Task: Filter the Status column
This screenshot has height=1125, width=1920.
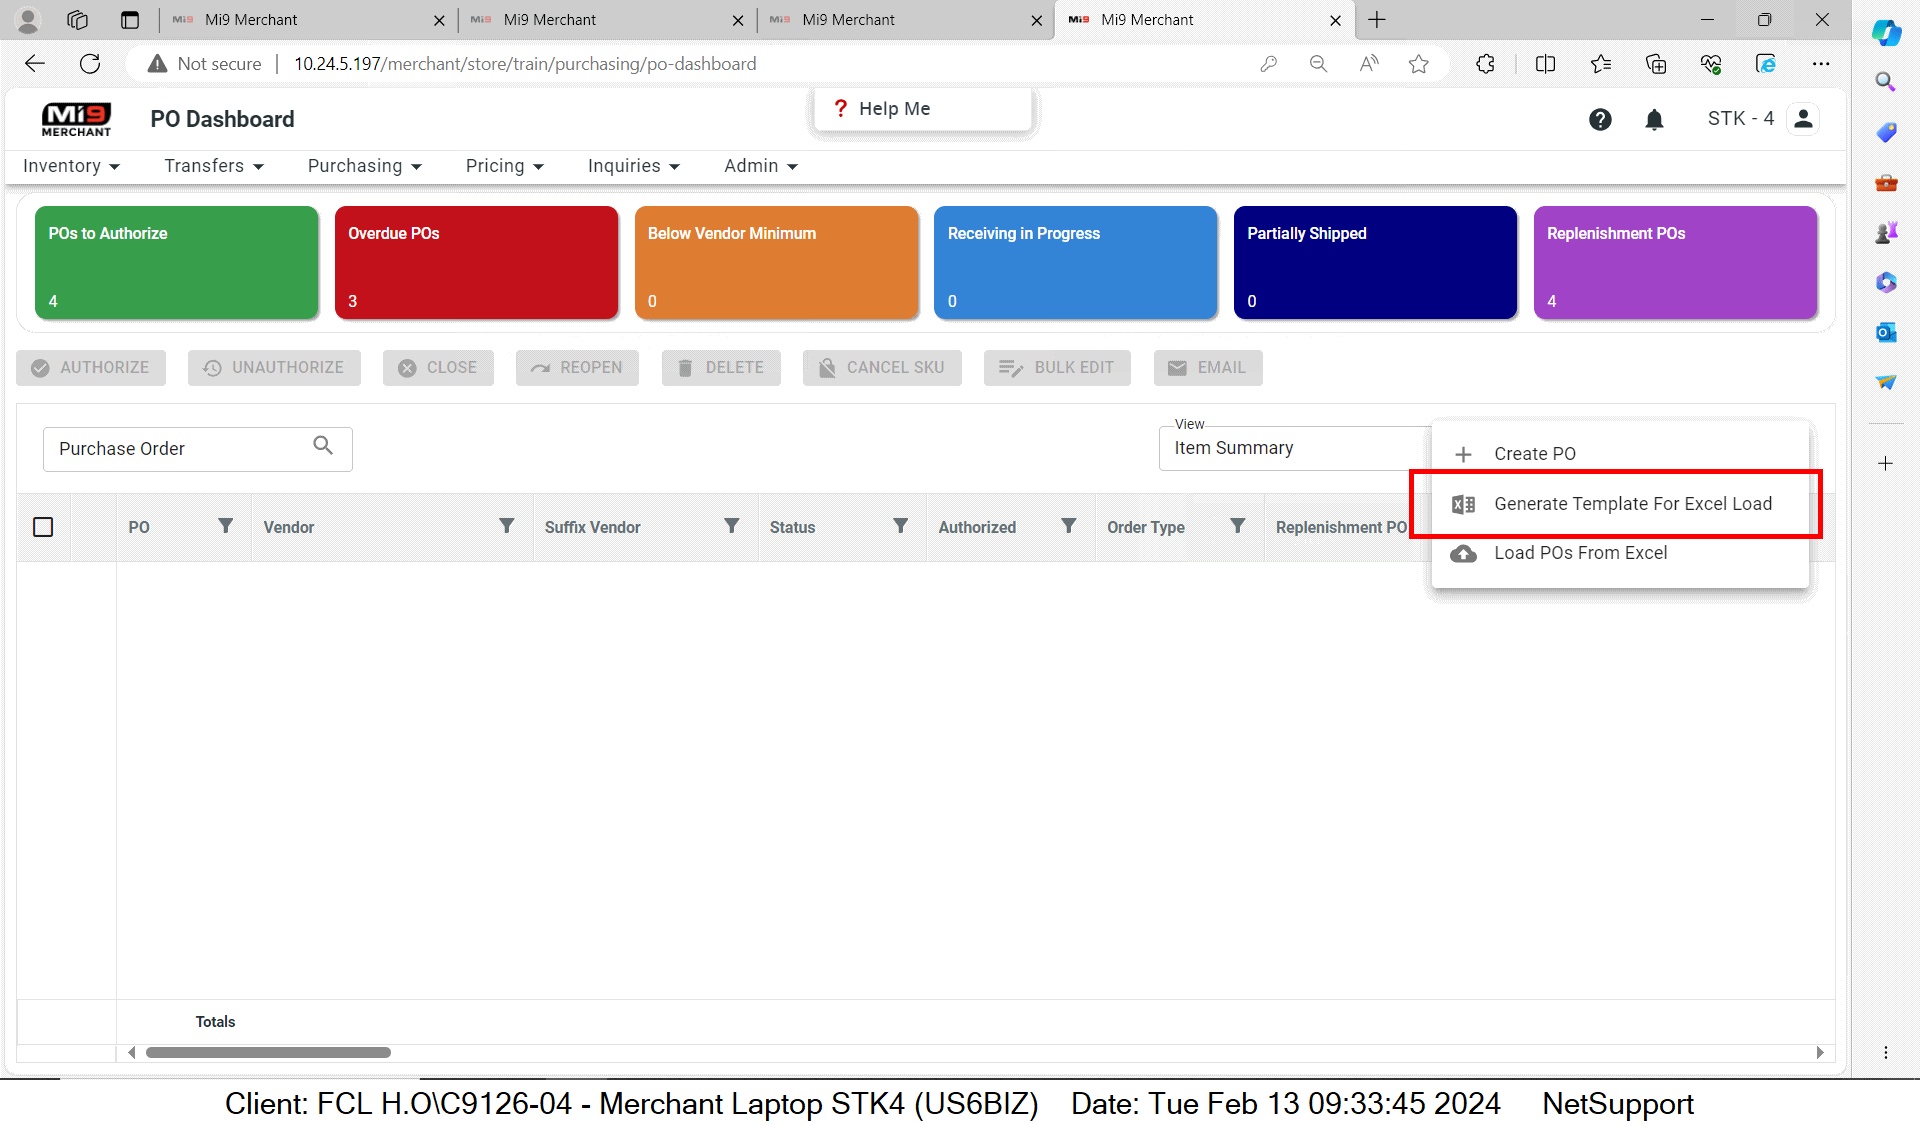Action: pyautogui.click(x=900, y=526)
